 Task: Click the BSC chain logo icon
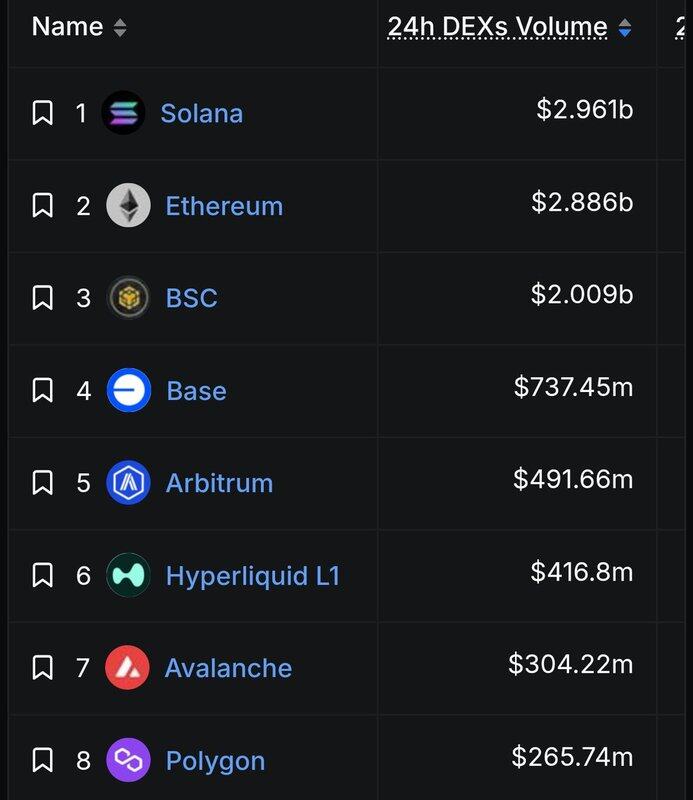click(128, 298)
